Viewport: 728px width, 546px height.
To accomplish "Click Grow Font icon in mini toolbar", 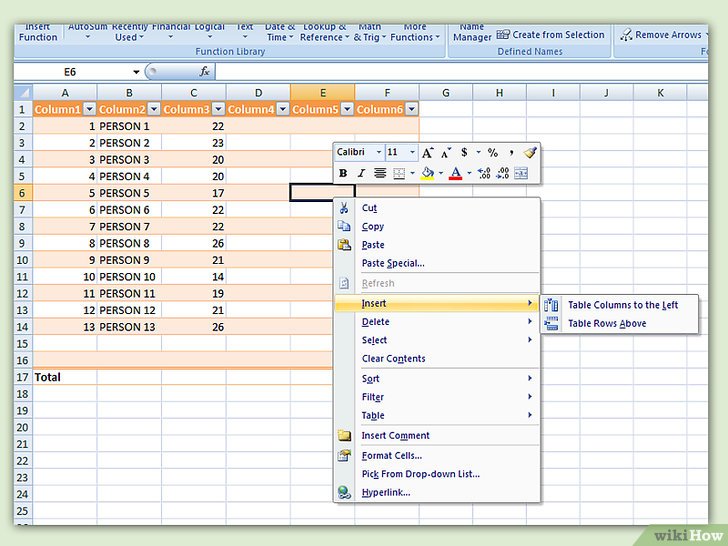I will (x=427, y=152).
